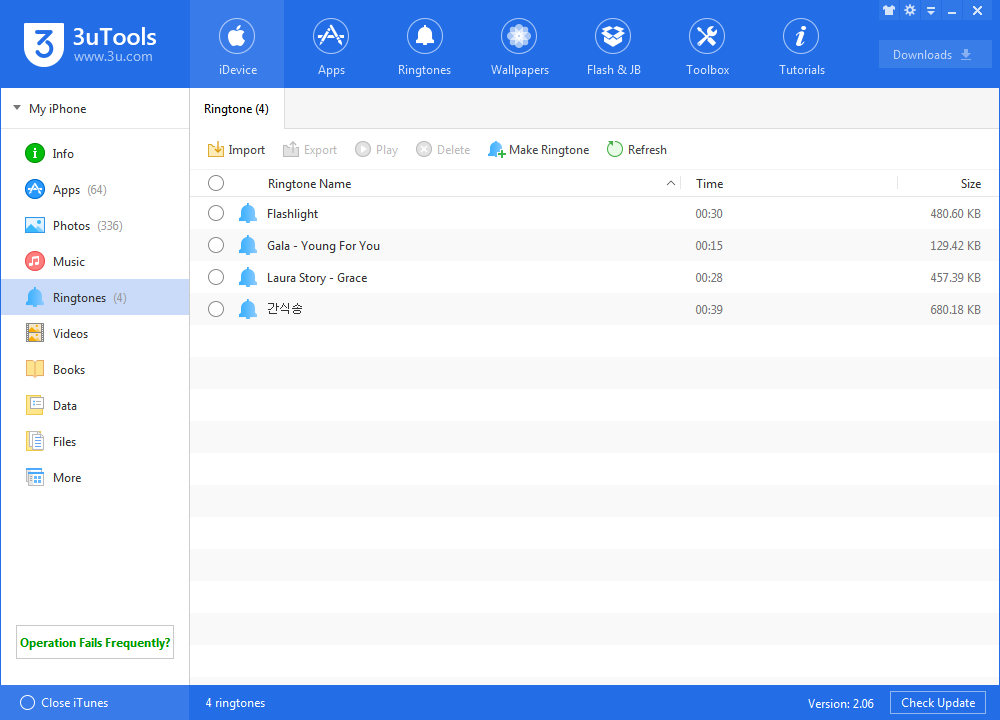The image size is (1000, 720).
Task: Toggle the select-all ringtones radio
Action: [x=216, y=184]
